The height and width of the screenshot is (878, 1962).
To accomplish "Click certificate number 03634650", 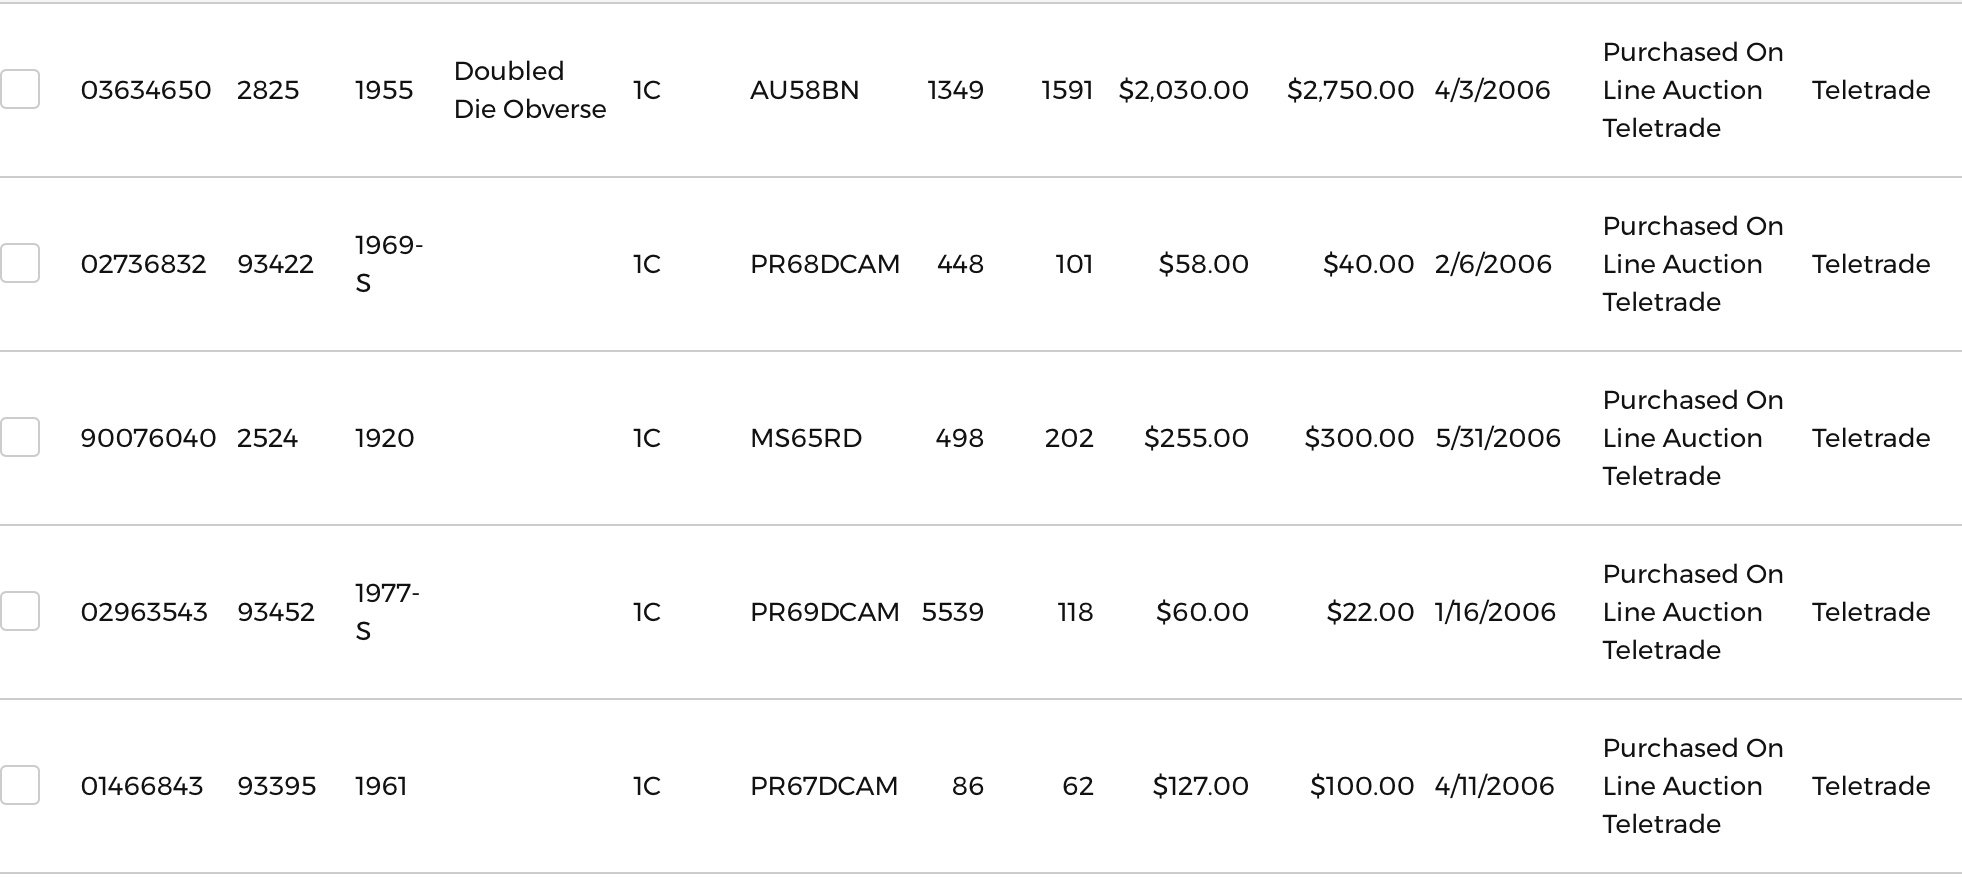I will point(146,90).
